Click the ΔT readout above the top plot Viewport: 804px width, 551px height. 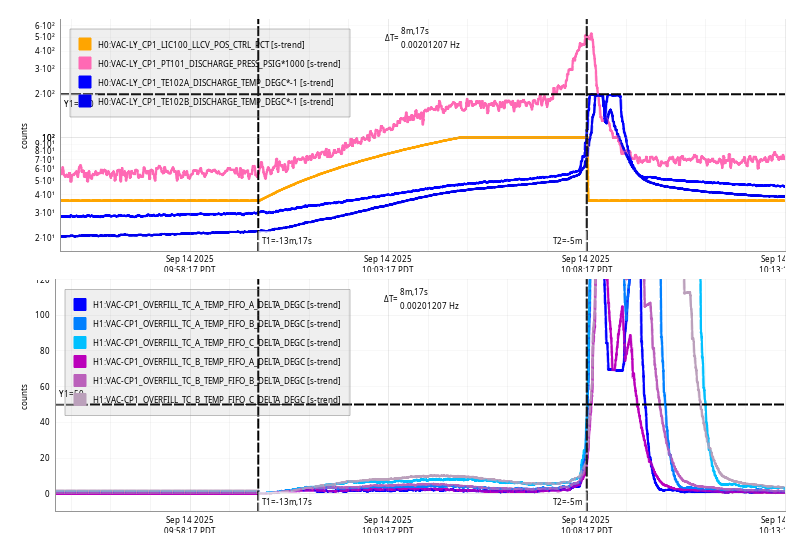[422, 39]
